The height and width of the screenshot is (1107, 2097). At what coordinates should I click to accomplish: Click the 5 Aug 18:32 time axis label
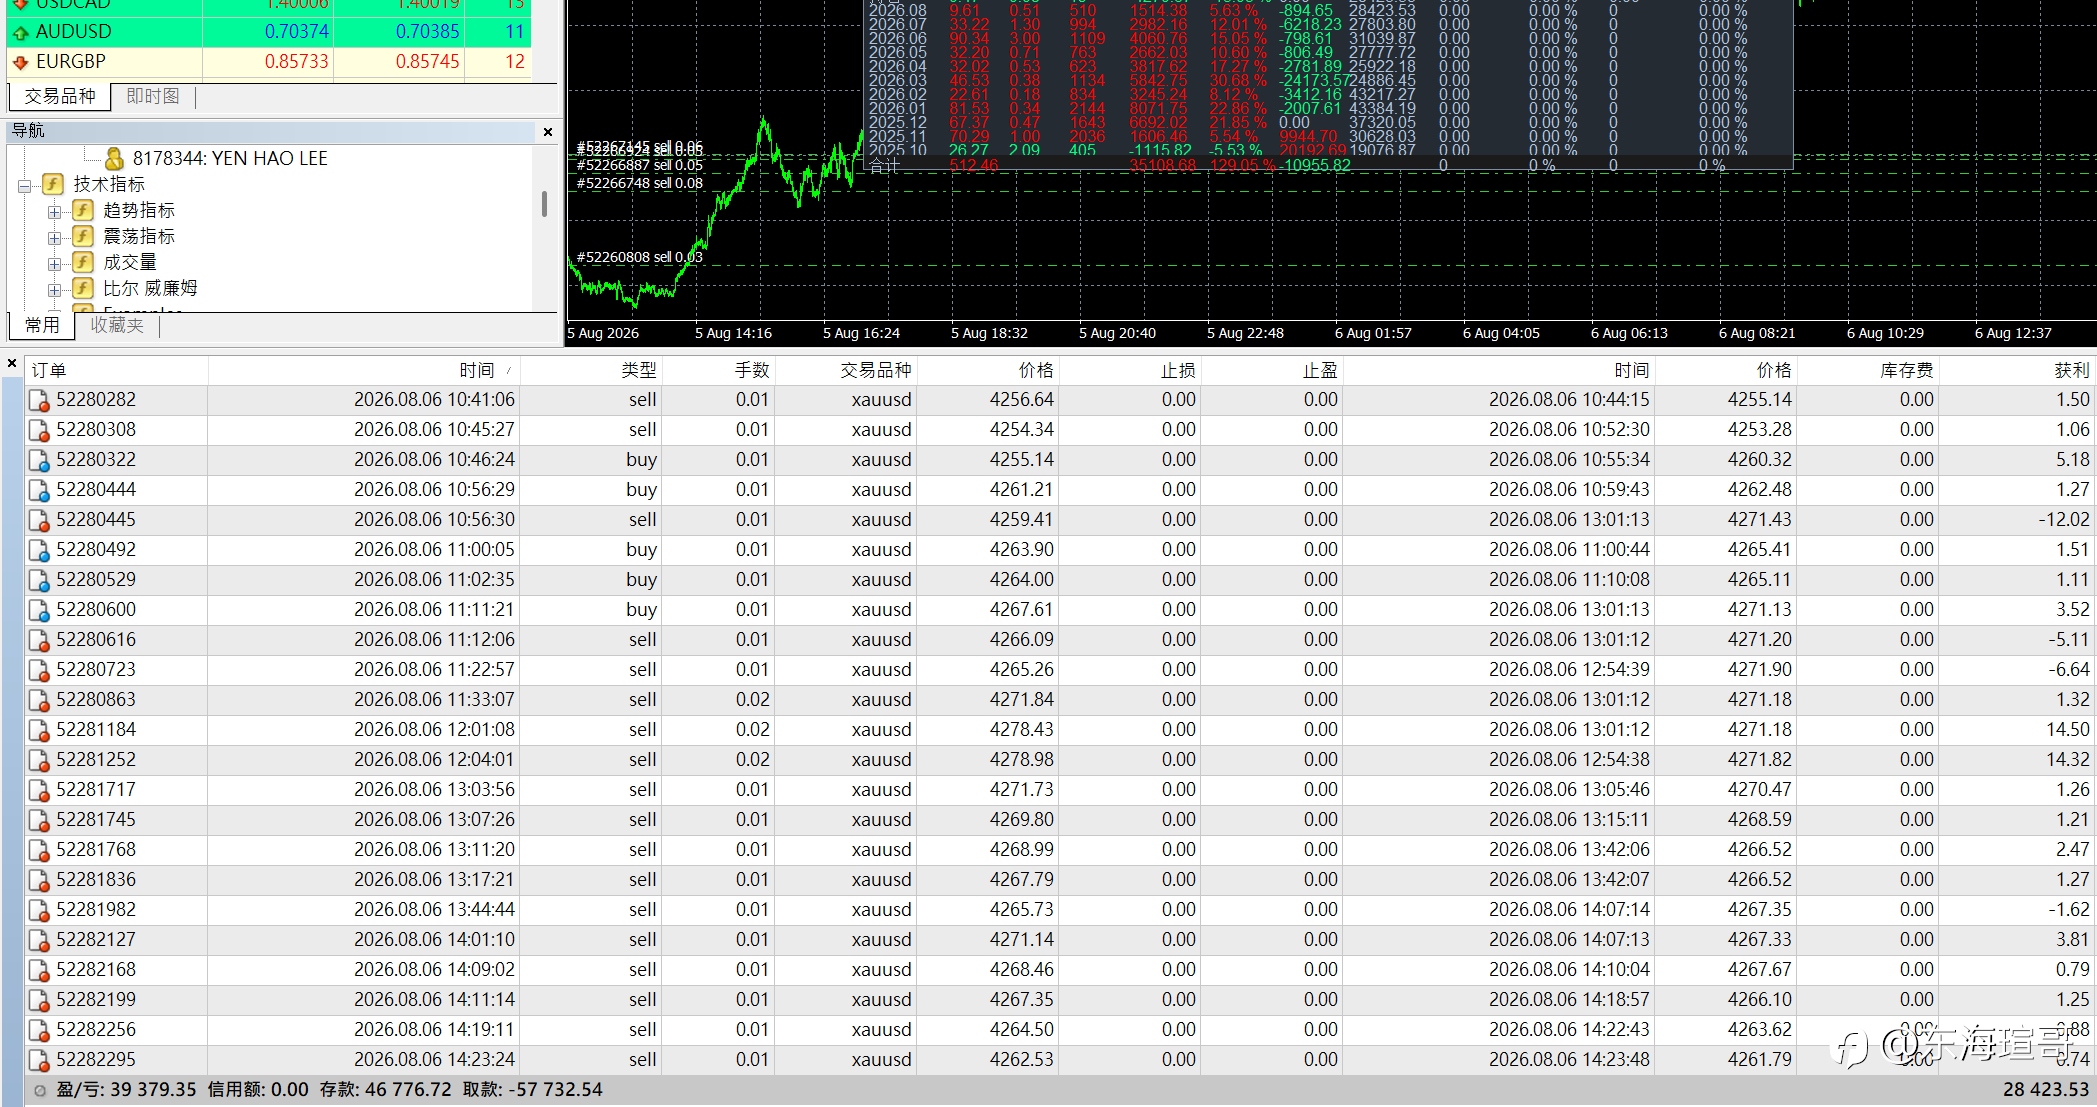(989, 333)
